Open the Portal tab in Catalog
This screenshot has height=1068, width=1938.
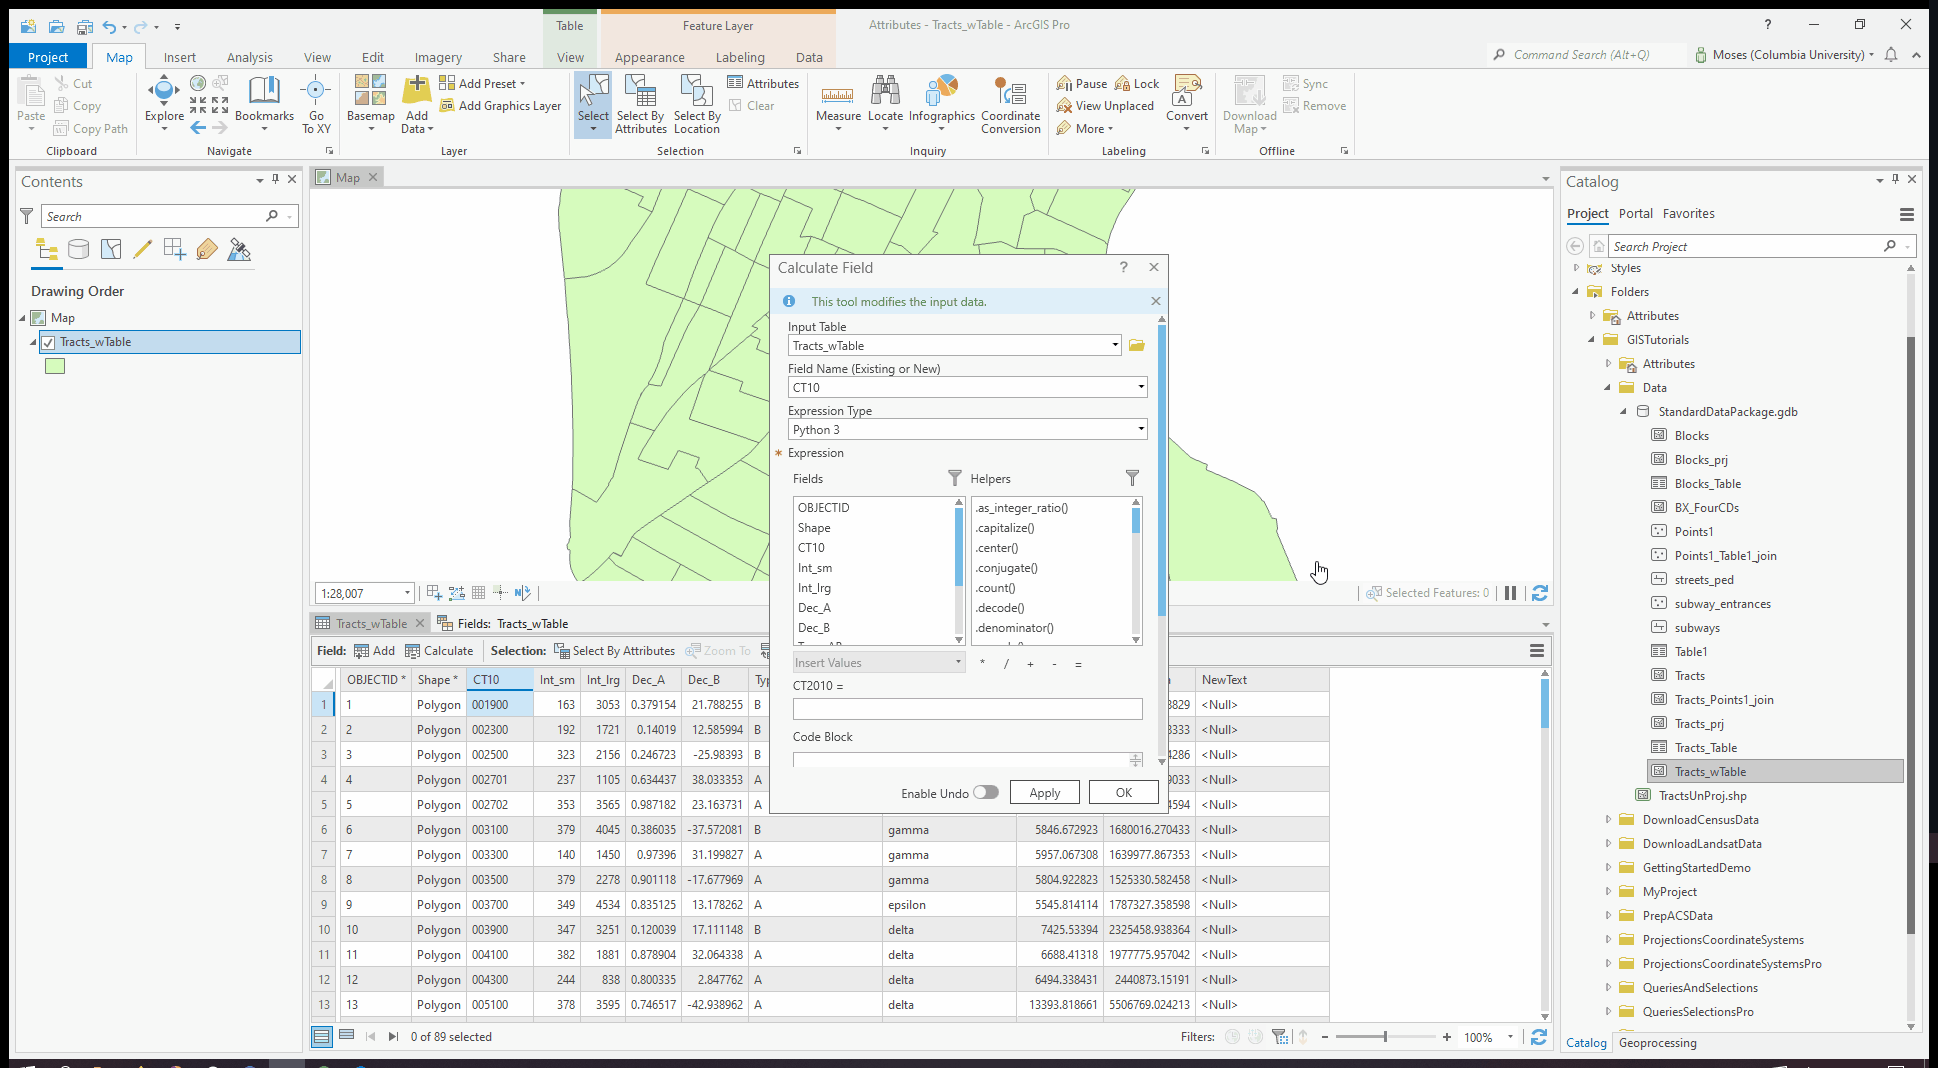[x=1636, y=213]
